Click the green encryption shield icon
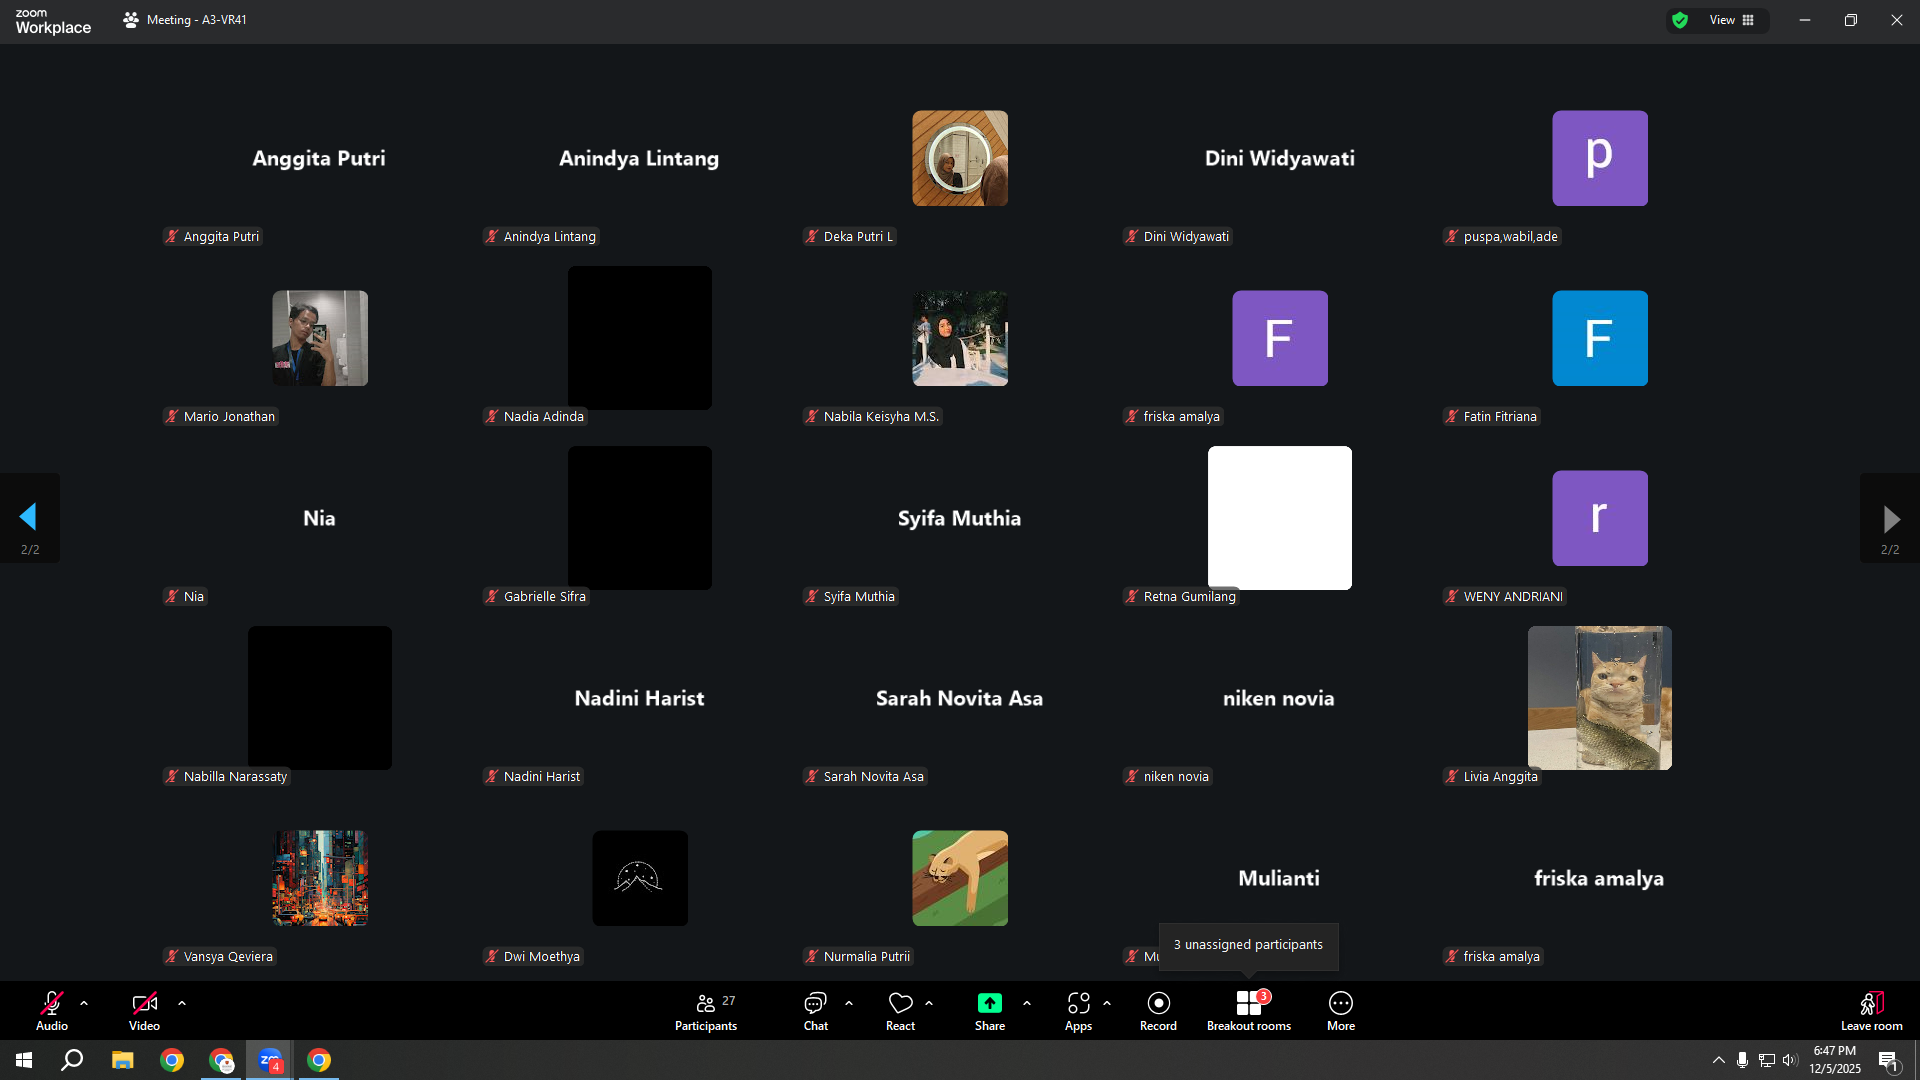Screen dimensions: 1920x1080 [x=1680, y=20]
